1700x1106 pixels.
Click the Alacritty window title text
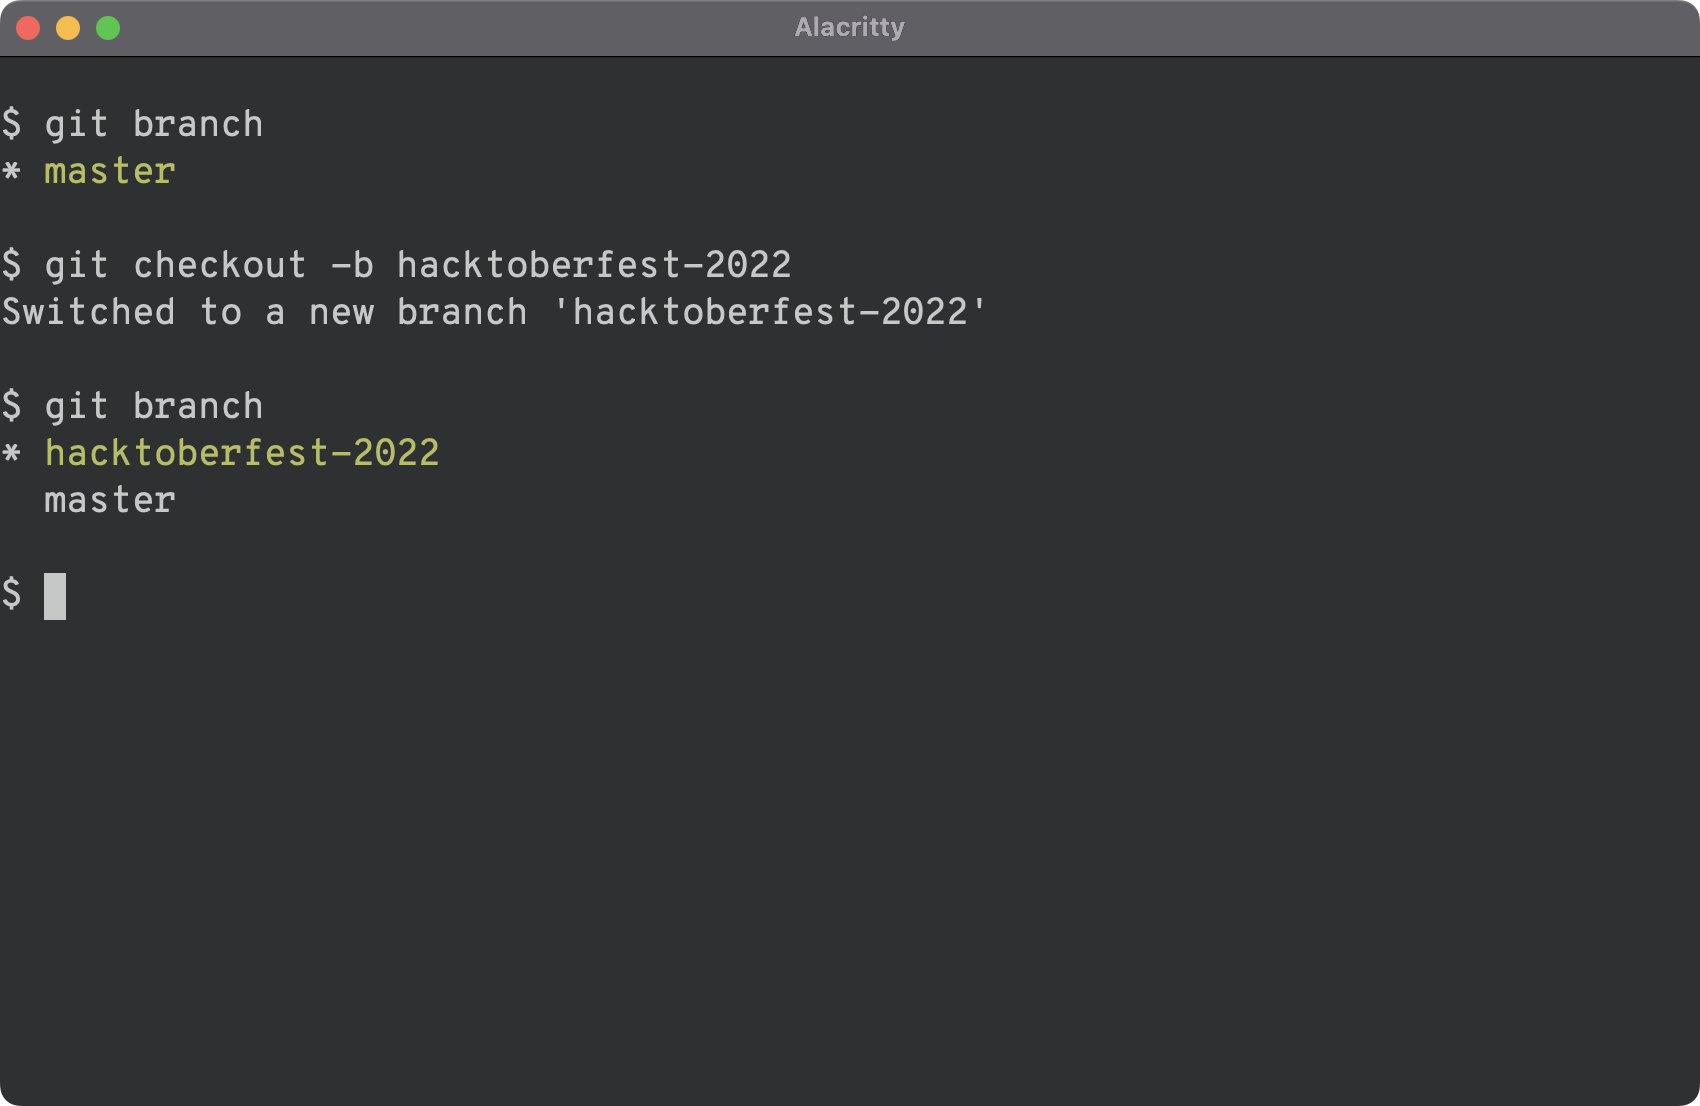[x=849, y=27]
